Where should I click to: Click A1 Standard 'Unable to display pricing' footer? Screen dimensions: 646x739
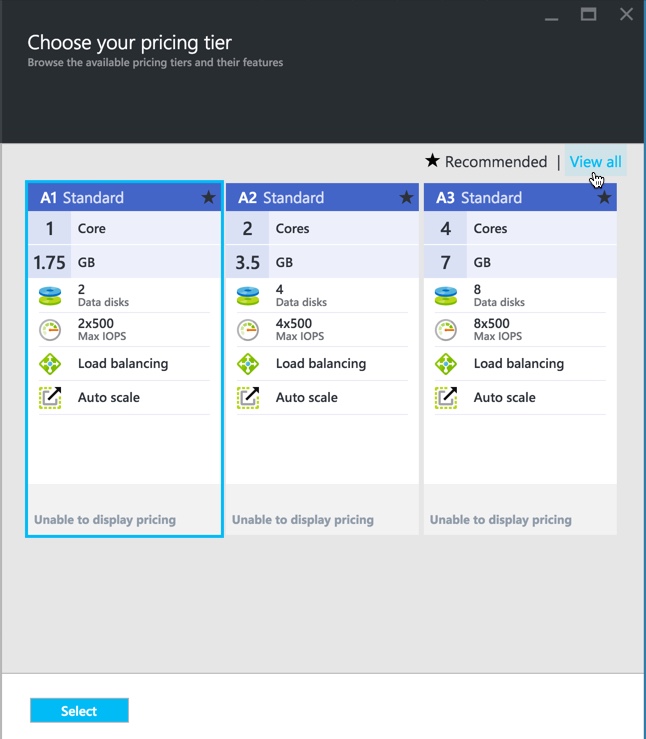click(x=105, y=520)
